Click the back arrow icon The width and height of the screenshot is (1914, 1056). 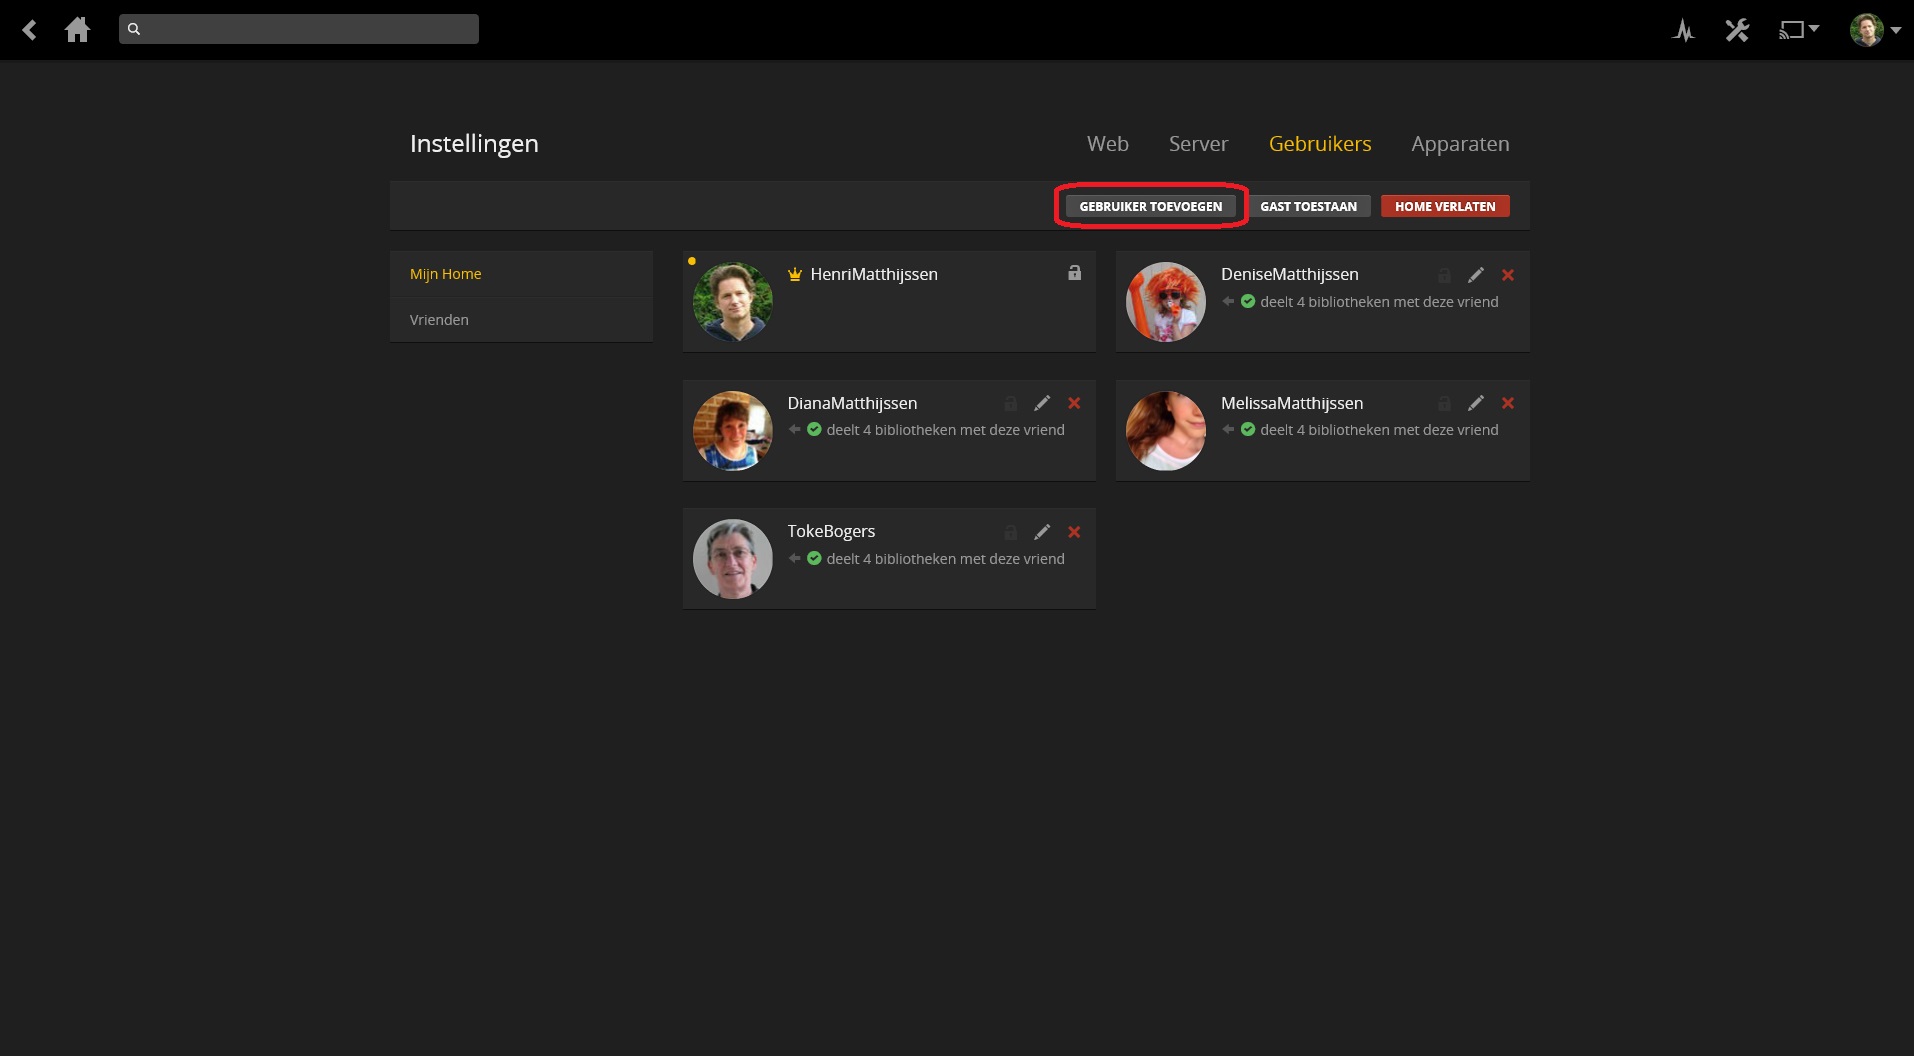point(30,30)
